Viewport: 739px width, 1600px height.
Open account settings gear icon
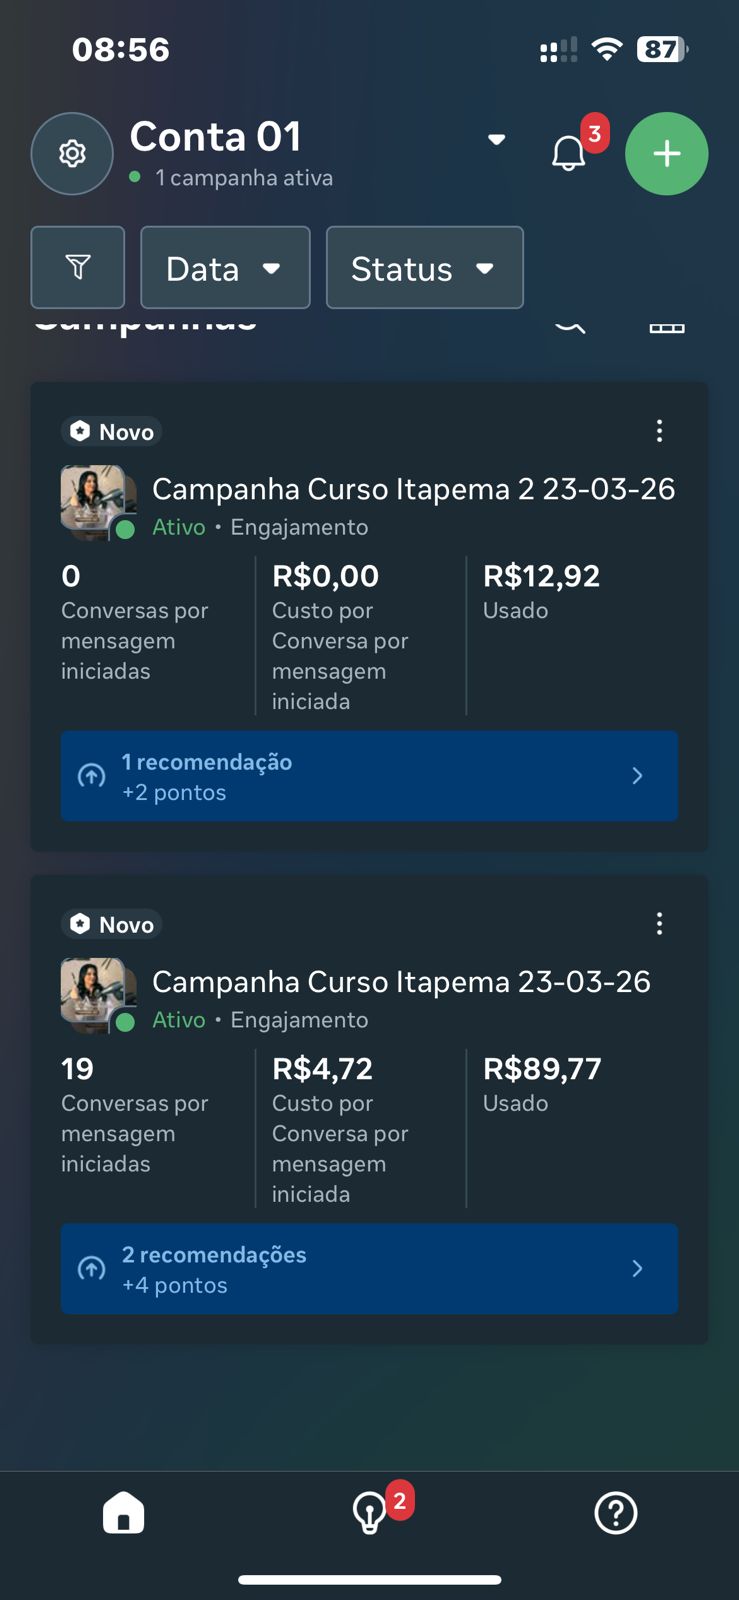[72, 154]
